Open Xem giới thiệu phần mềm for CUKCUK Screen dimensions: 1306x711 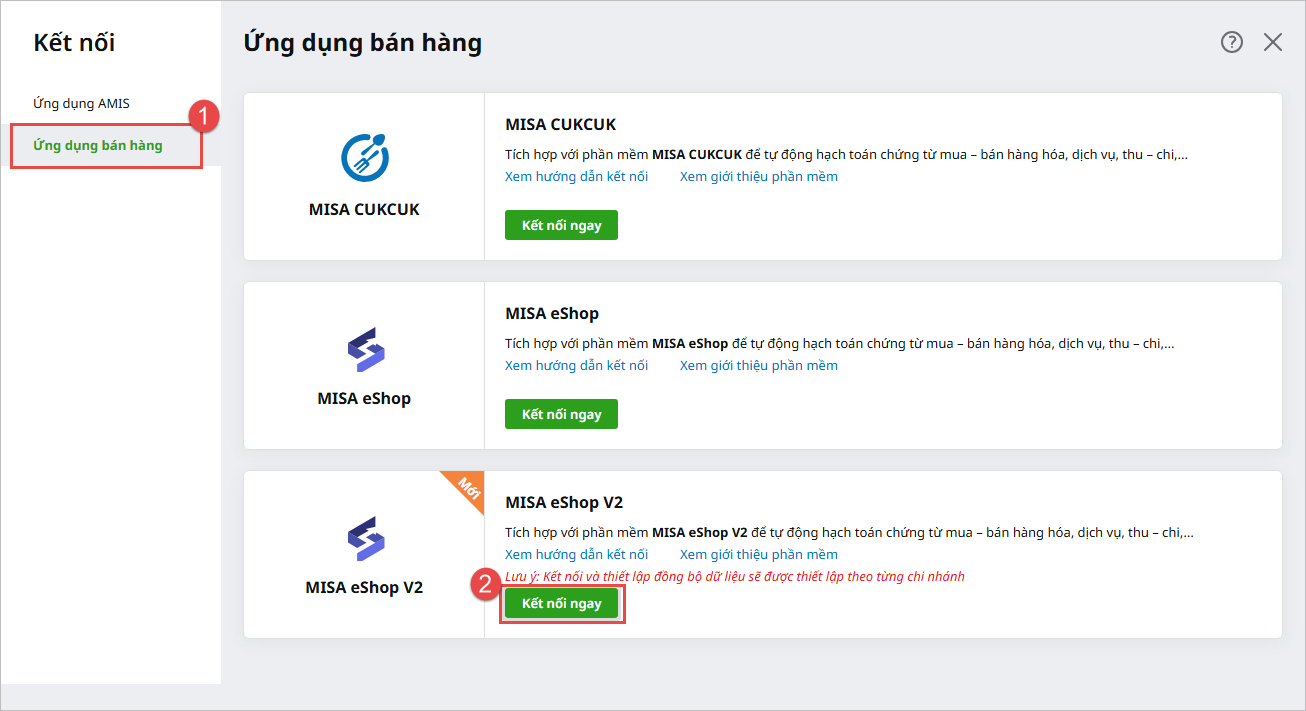coord(759,177)
